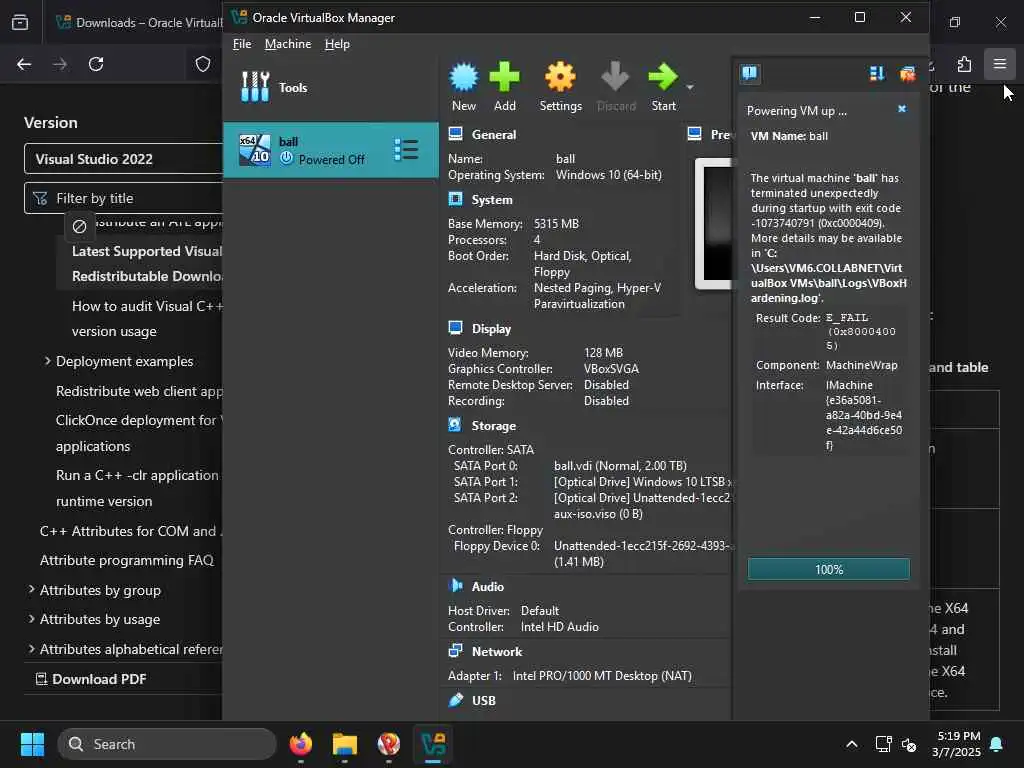Switch to the Downloads – Oracle VirtualBox tab

[x=138, y=22]
